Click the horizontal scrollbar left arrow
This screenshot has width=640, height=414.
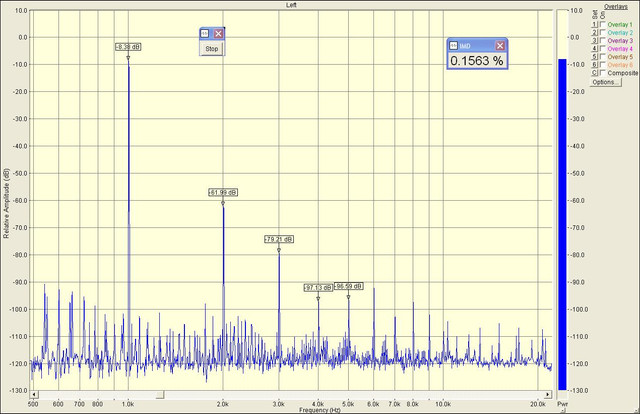point(34,394)
